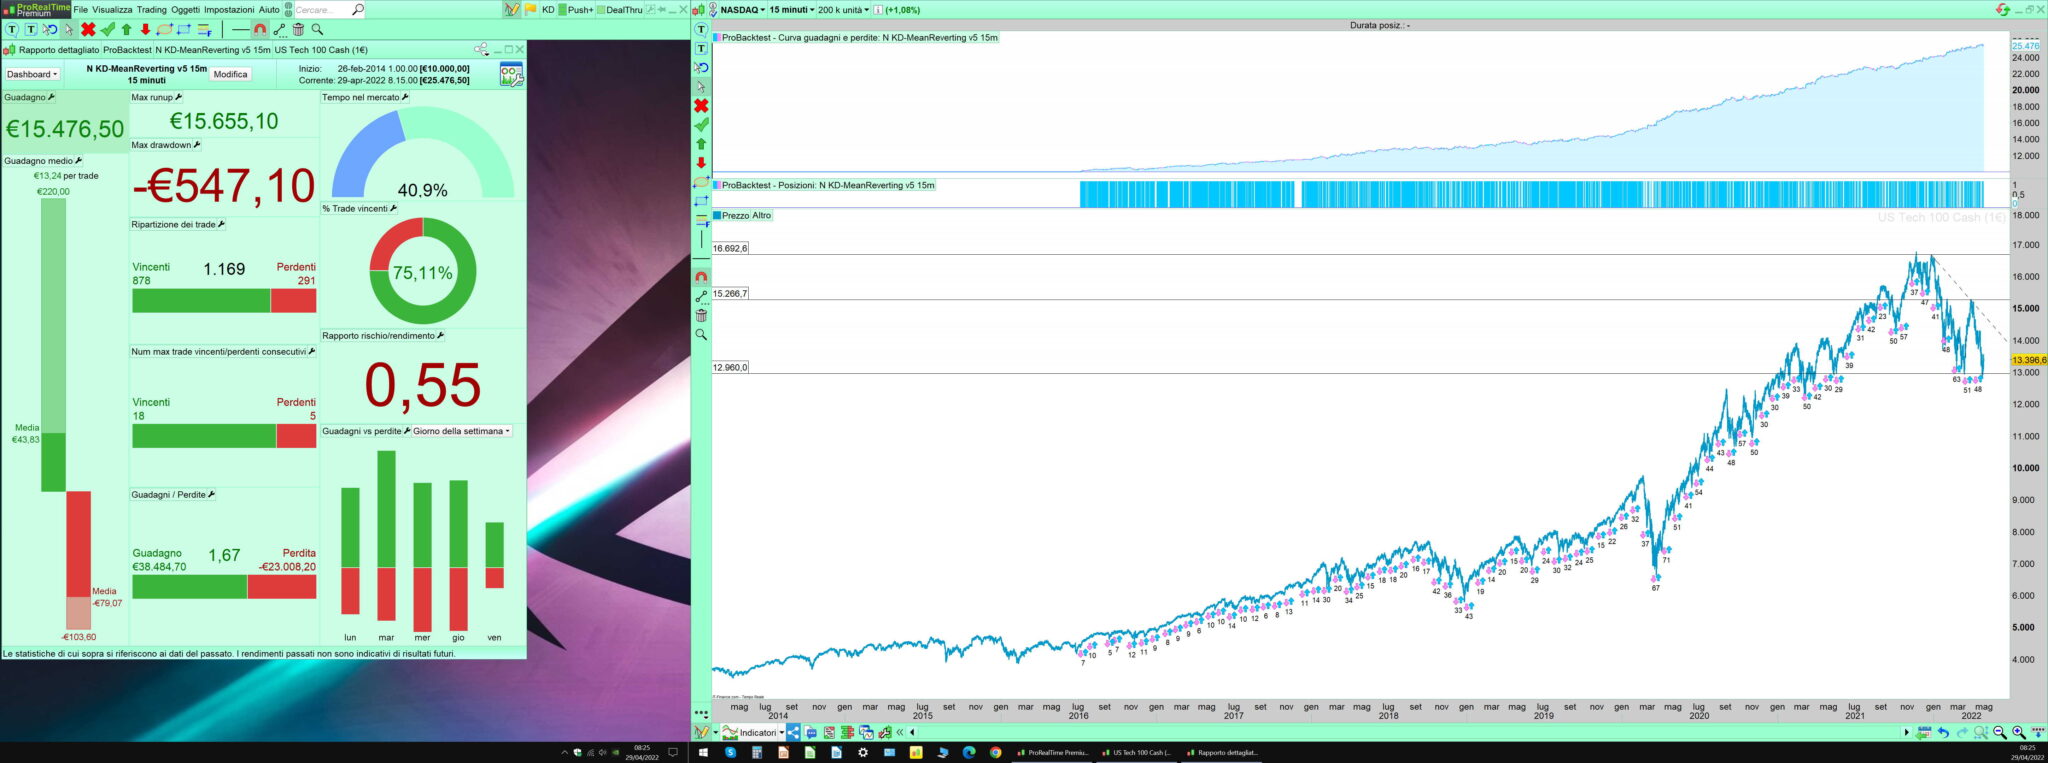The width and height of the screenshot is (2048, 763).
Task: Select the ProBacktest curva guadagni color swatch
Action: (x=717, y=38)
